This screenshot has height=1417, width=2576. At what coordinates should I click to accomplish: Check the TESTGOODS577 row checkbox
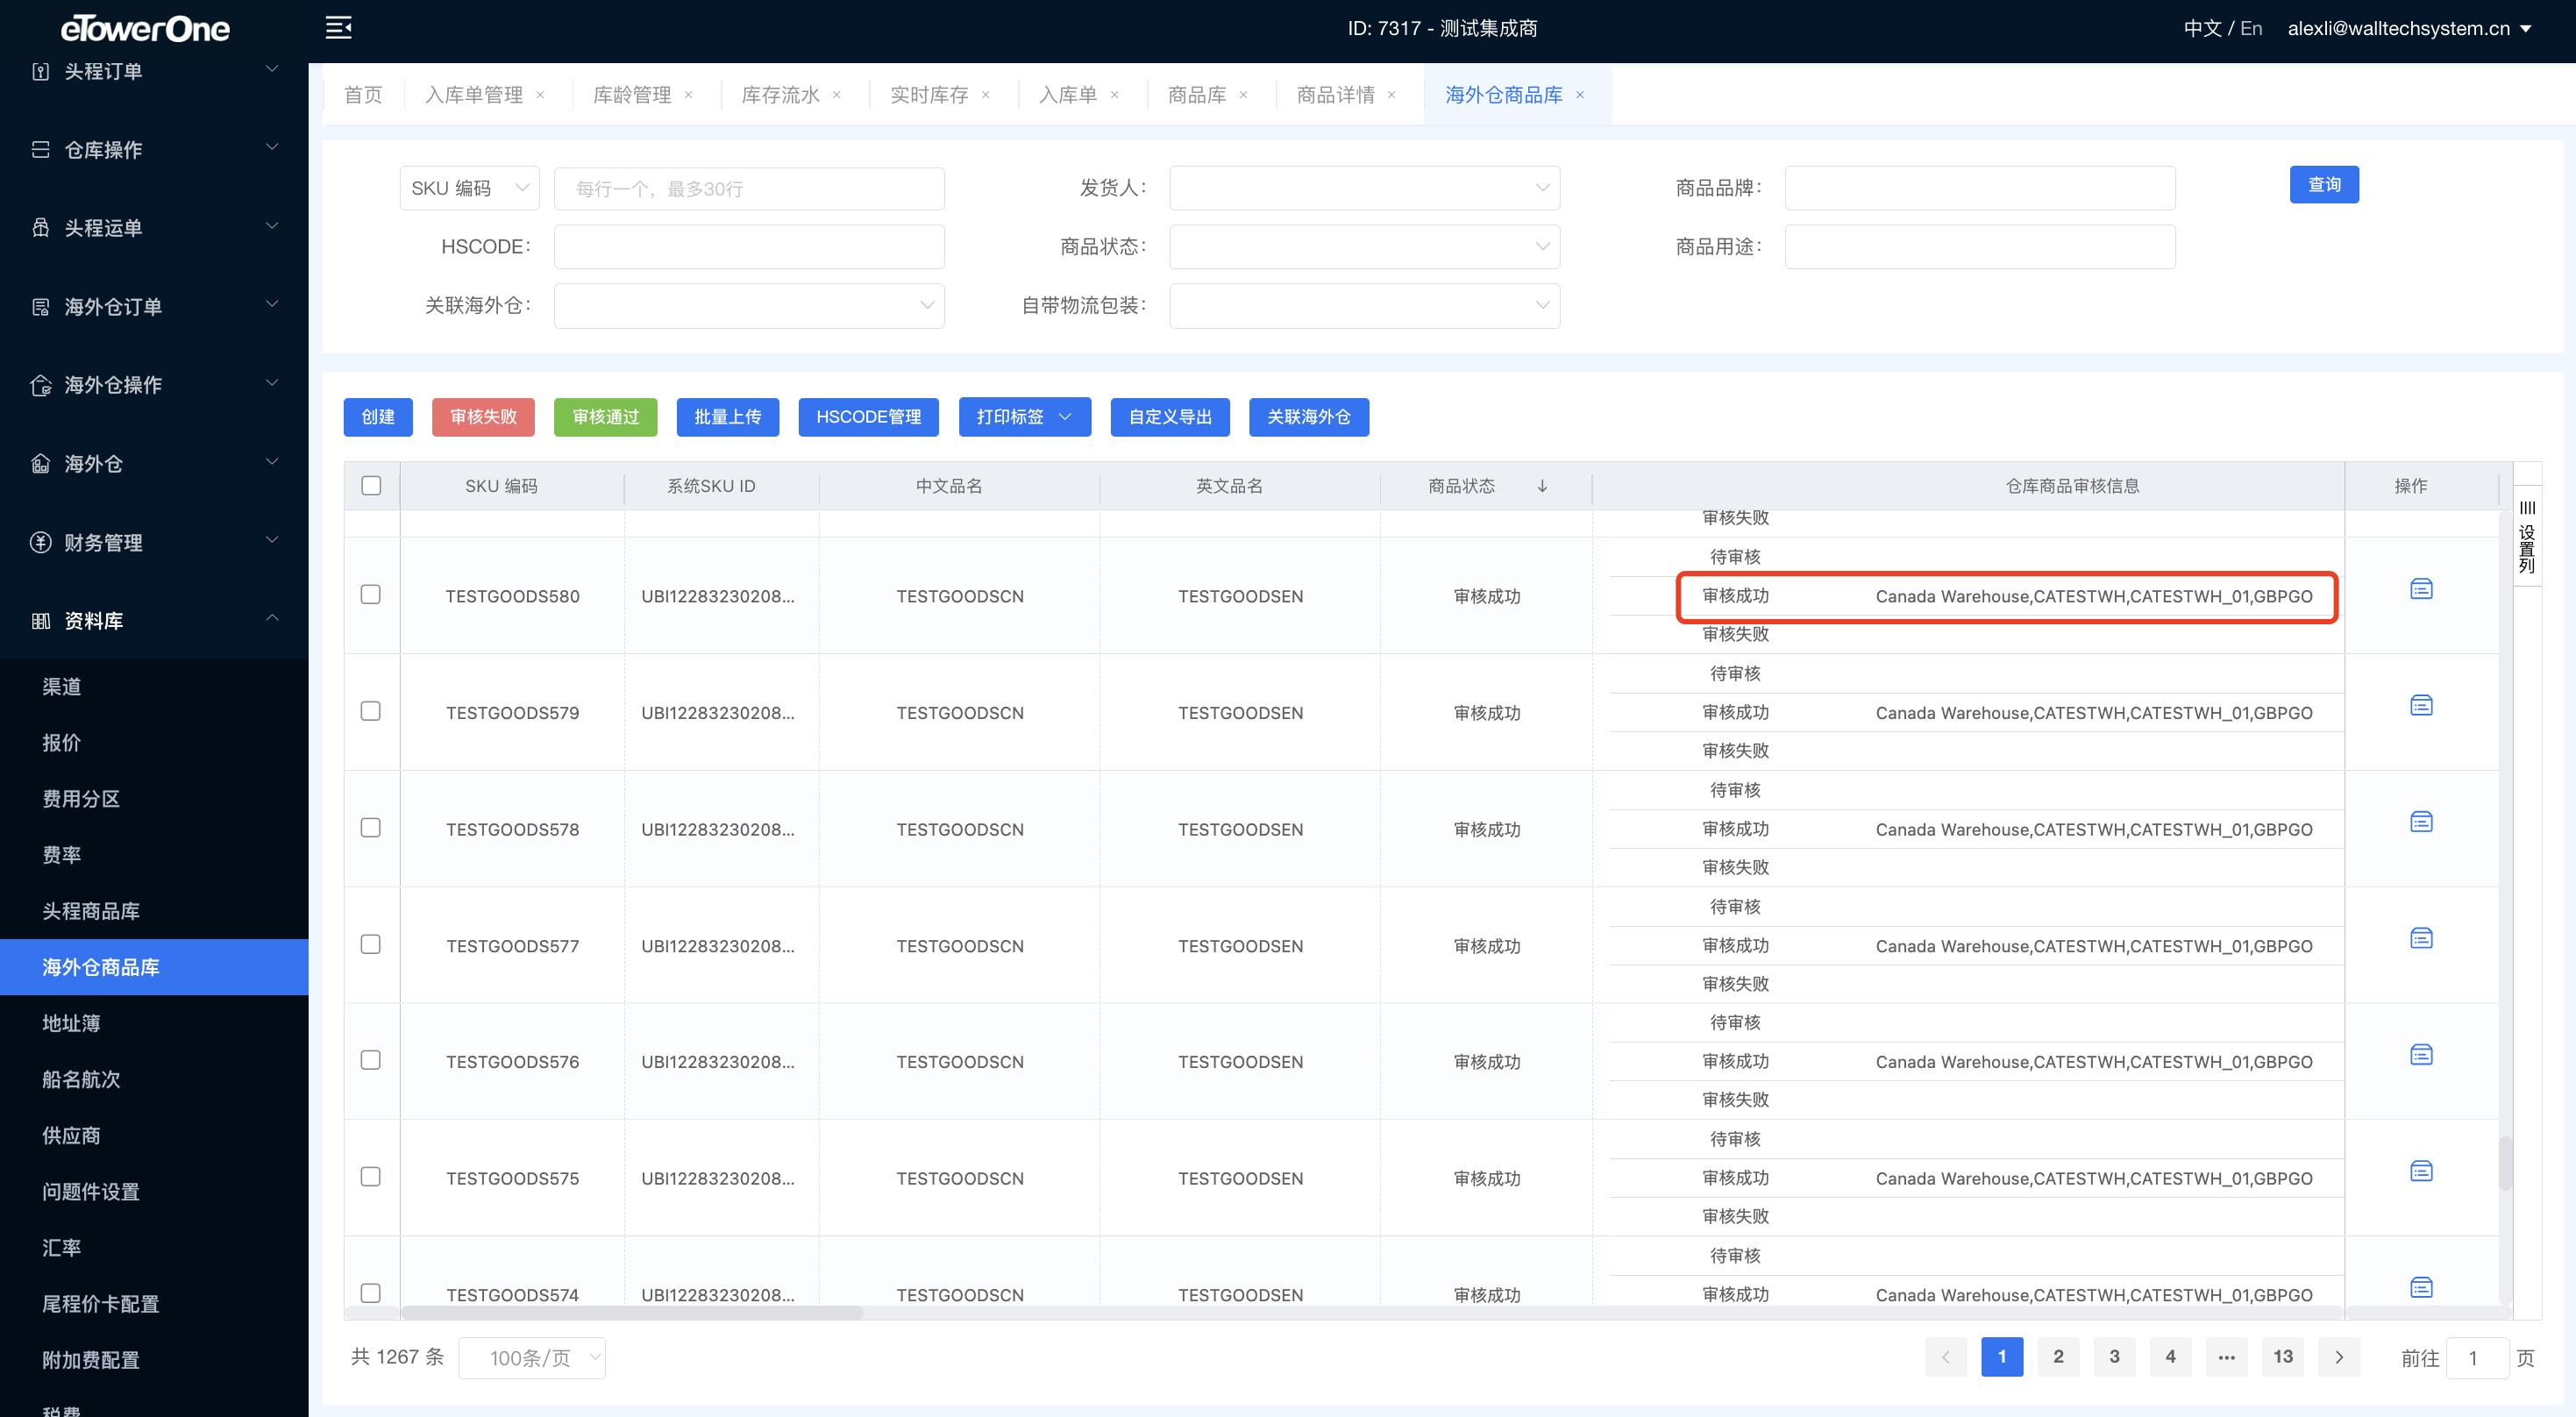(370, 944)
